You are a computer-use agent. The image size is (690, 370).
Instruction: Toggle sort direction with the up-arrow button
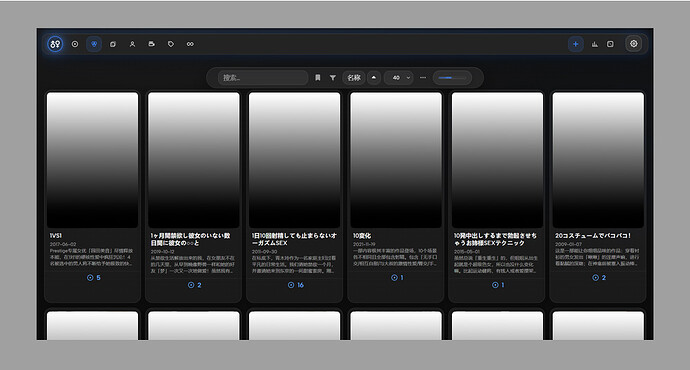[374, 78]
